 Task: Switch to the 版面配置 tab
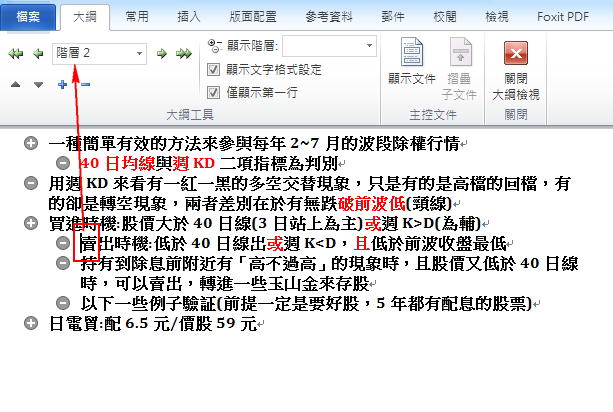253,17
